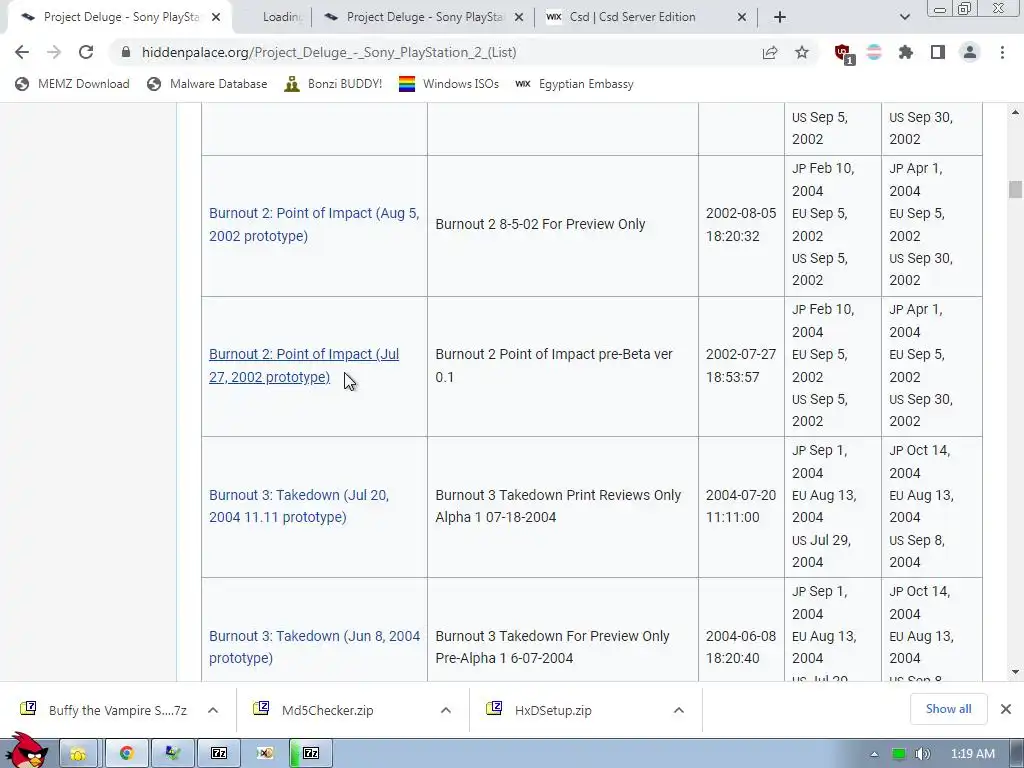Open the uBlock shield extension icon

tap(843, 53)
